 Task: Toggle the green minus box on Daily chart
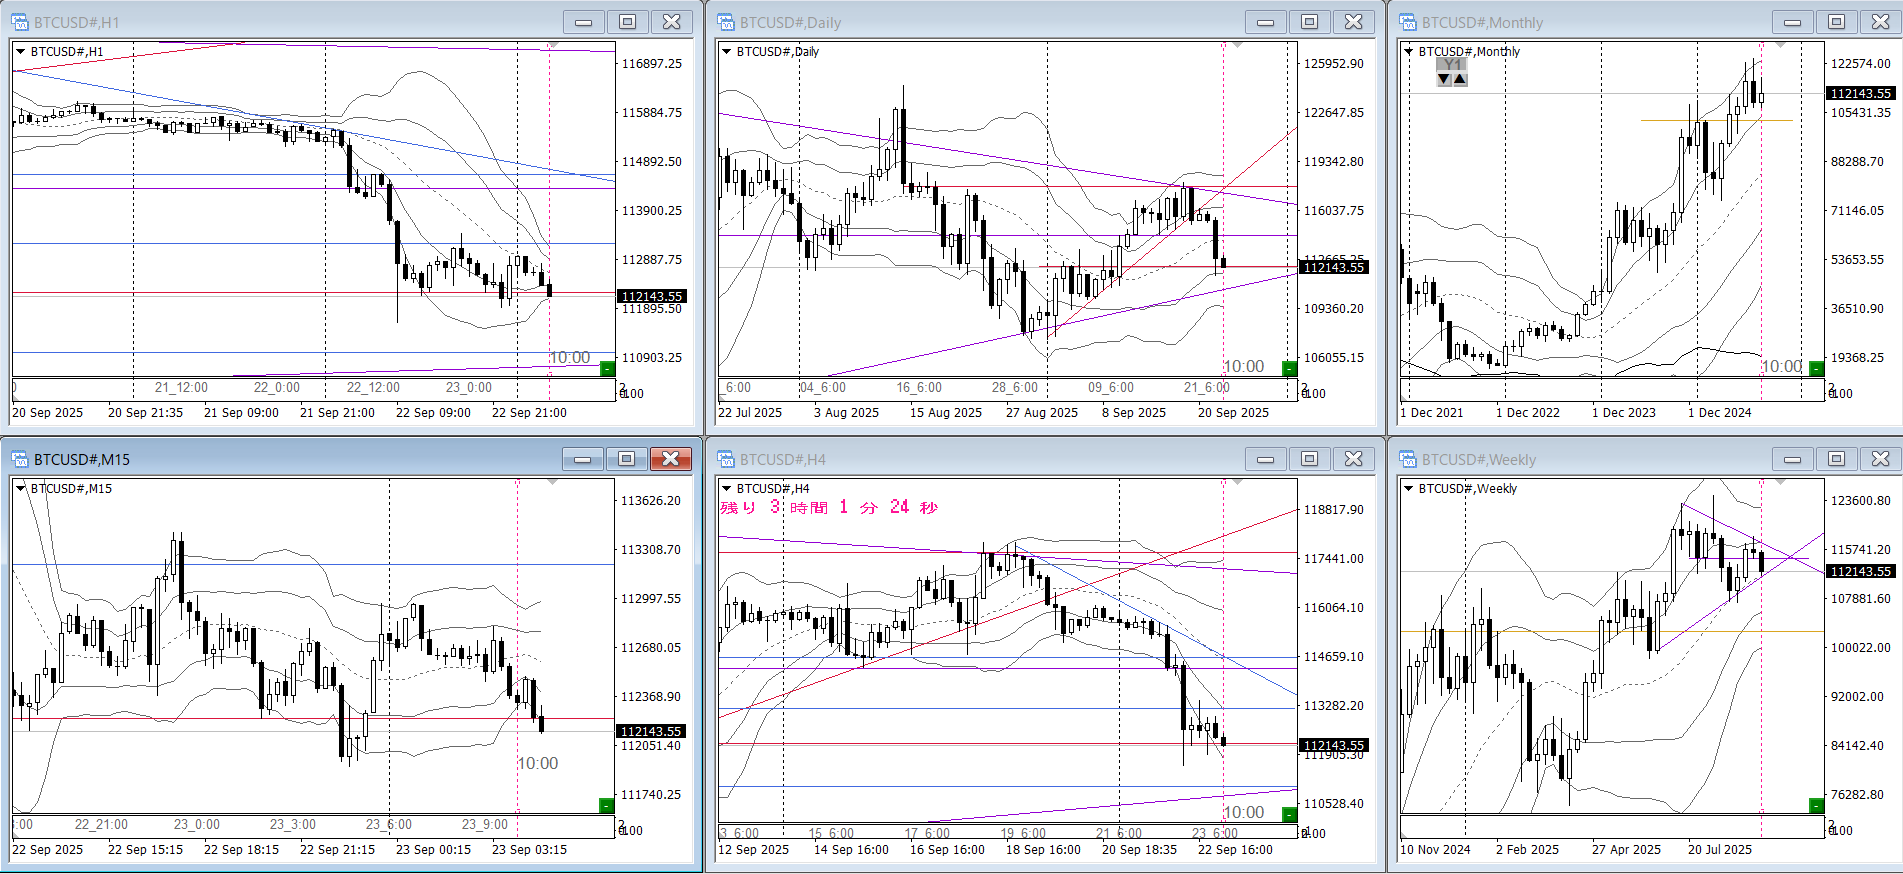click(x=1288, y=369)
